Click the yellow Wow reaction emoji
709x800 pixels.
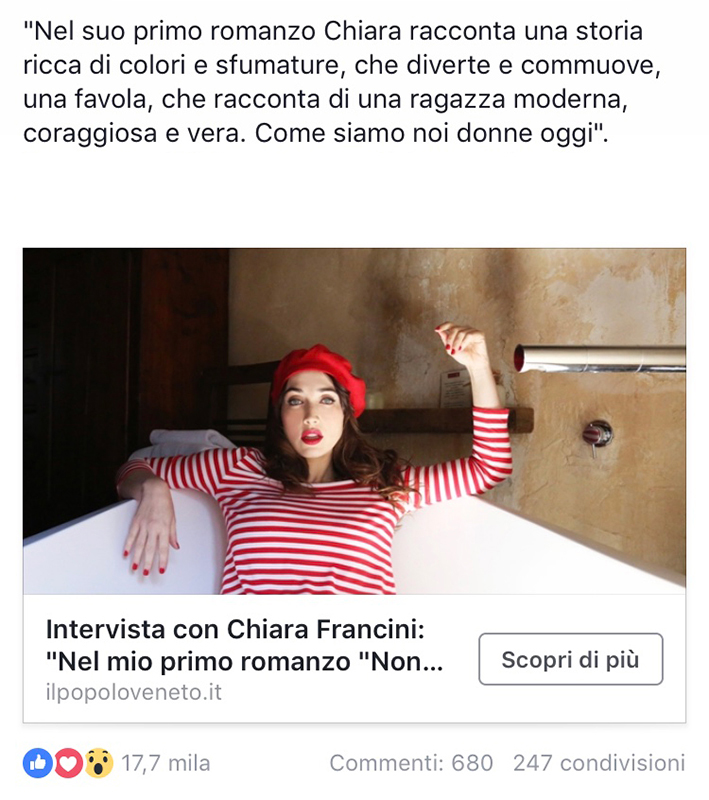(x=99, y=763)
